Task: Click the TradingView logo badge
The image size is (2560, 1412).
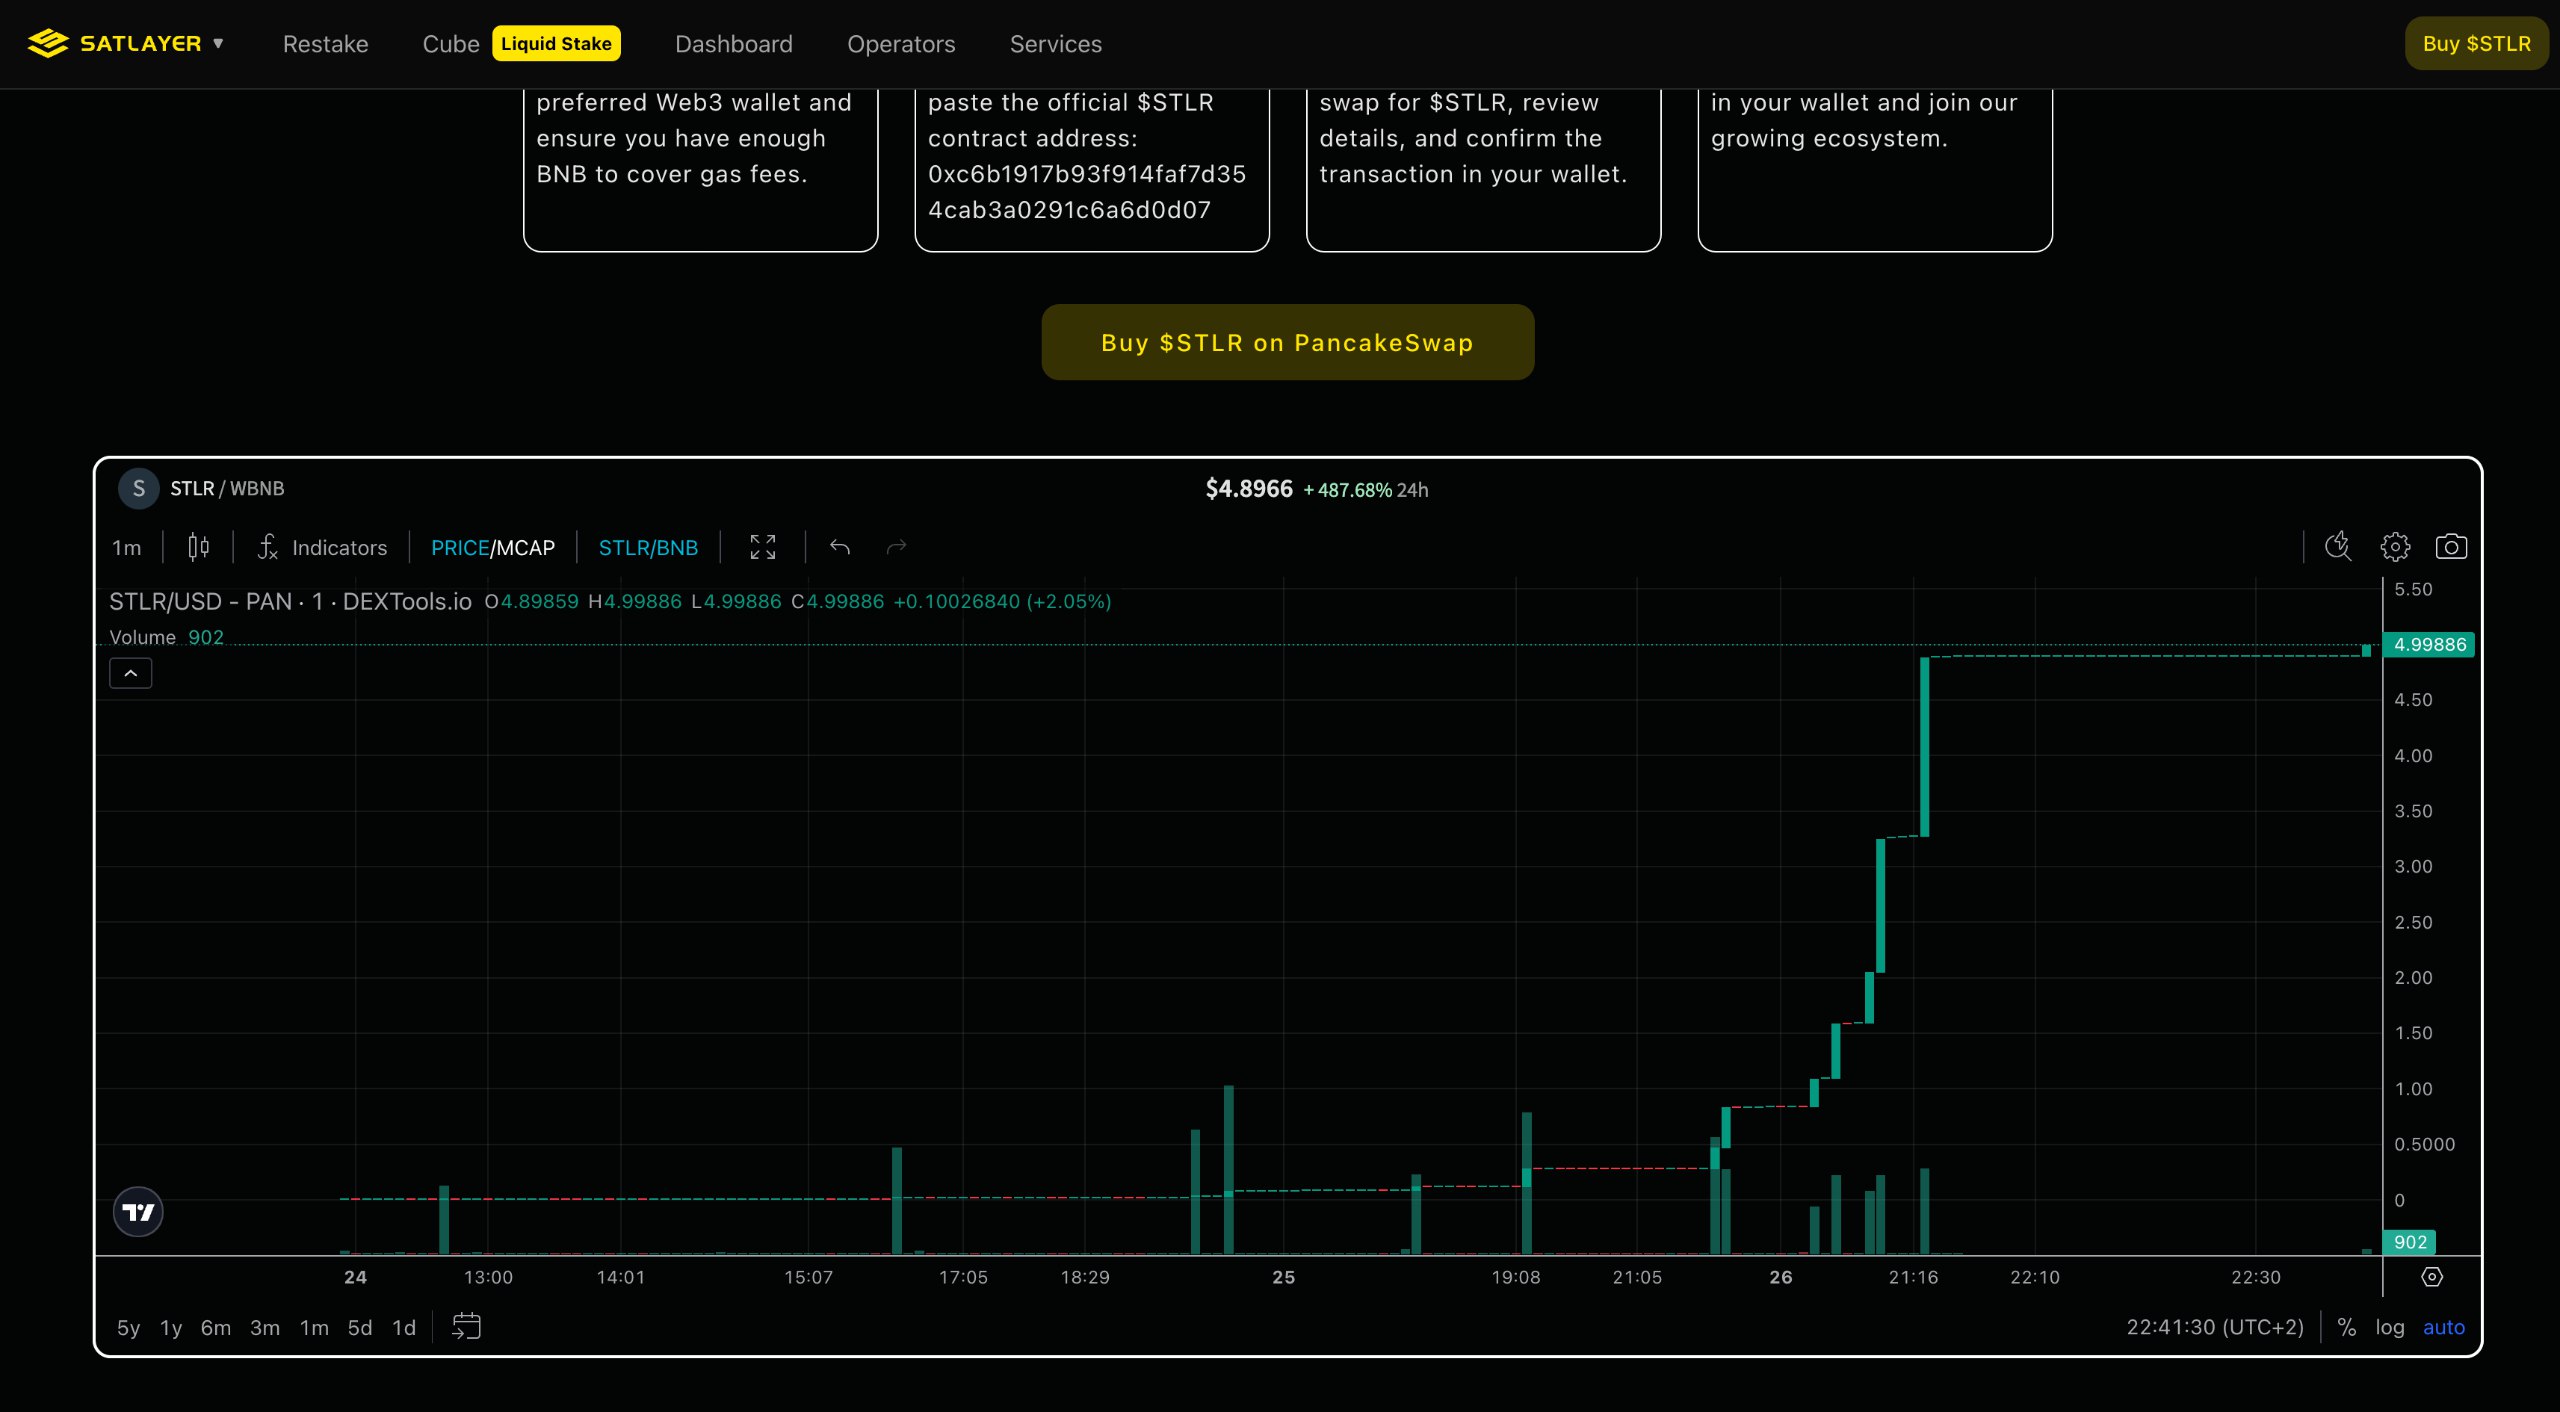Action: pos(138,1212)
